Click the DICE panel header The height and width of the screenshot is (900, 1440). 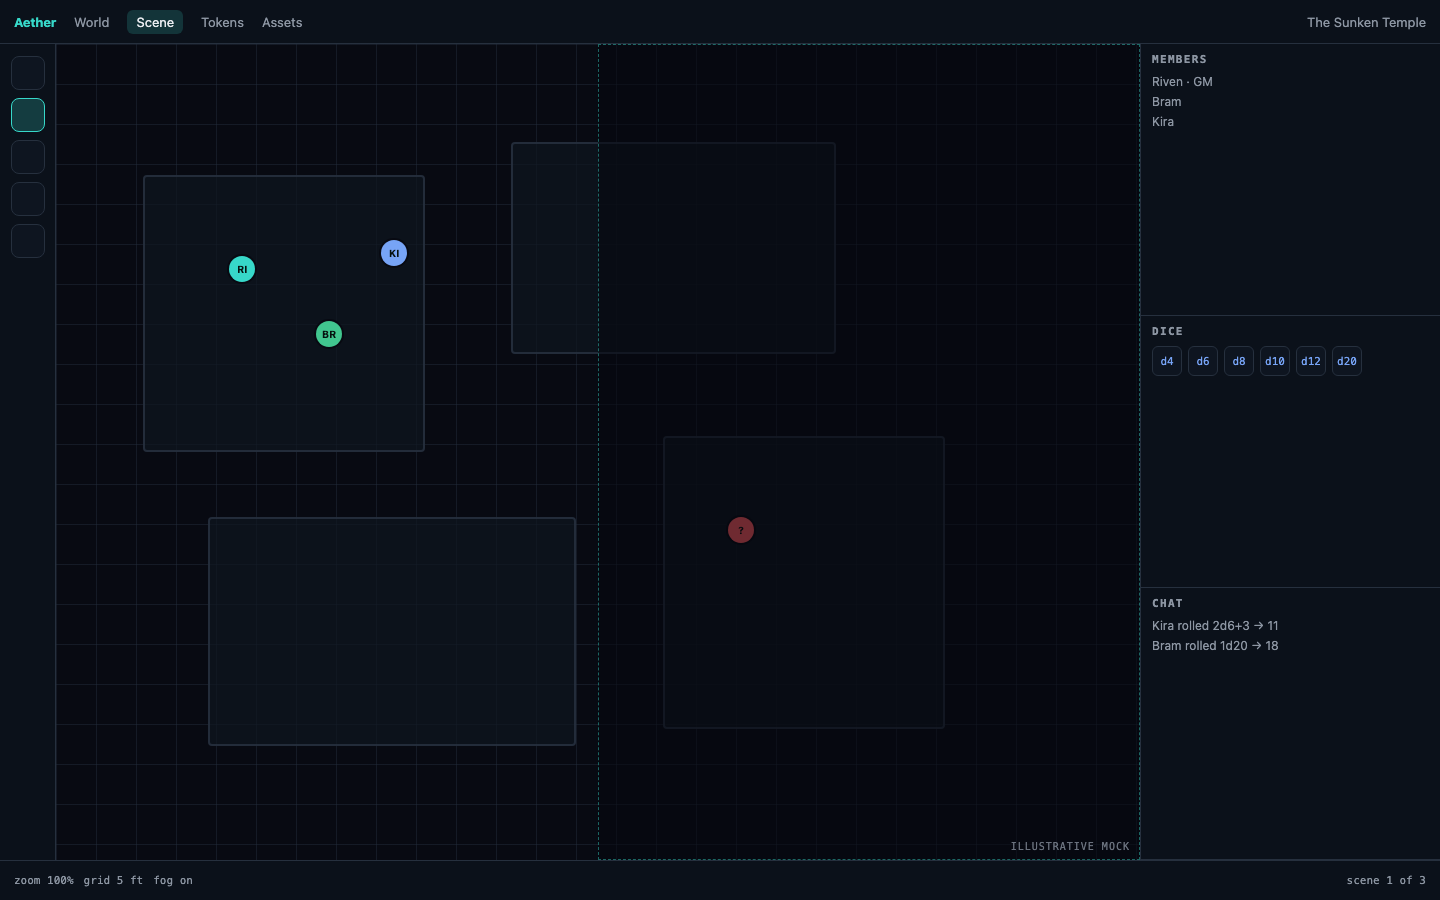pos(1167,331)
